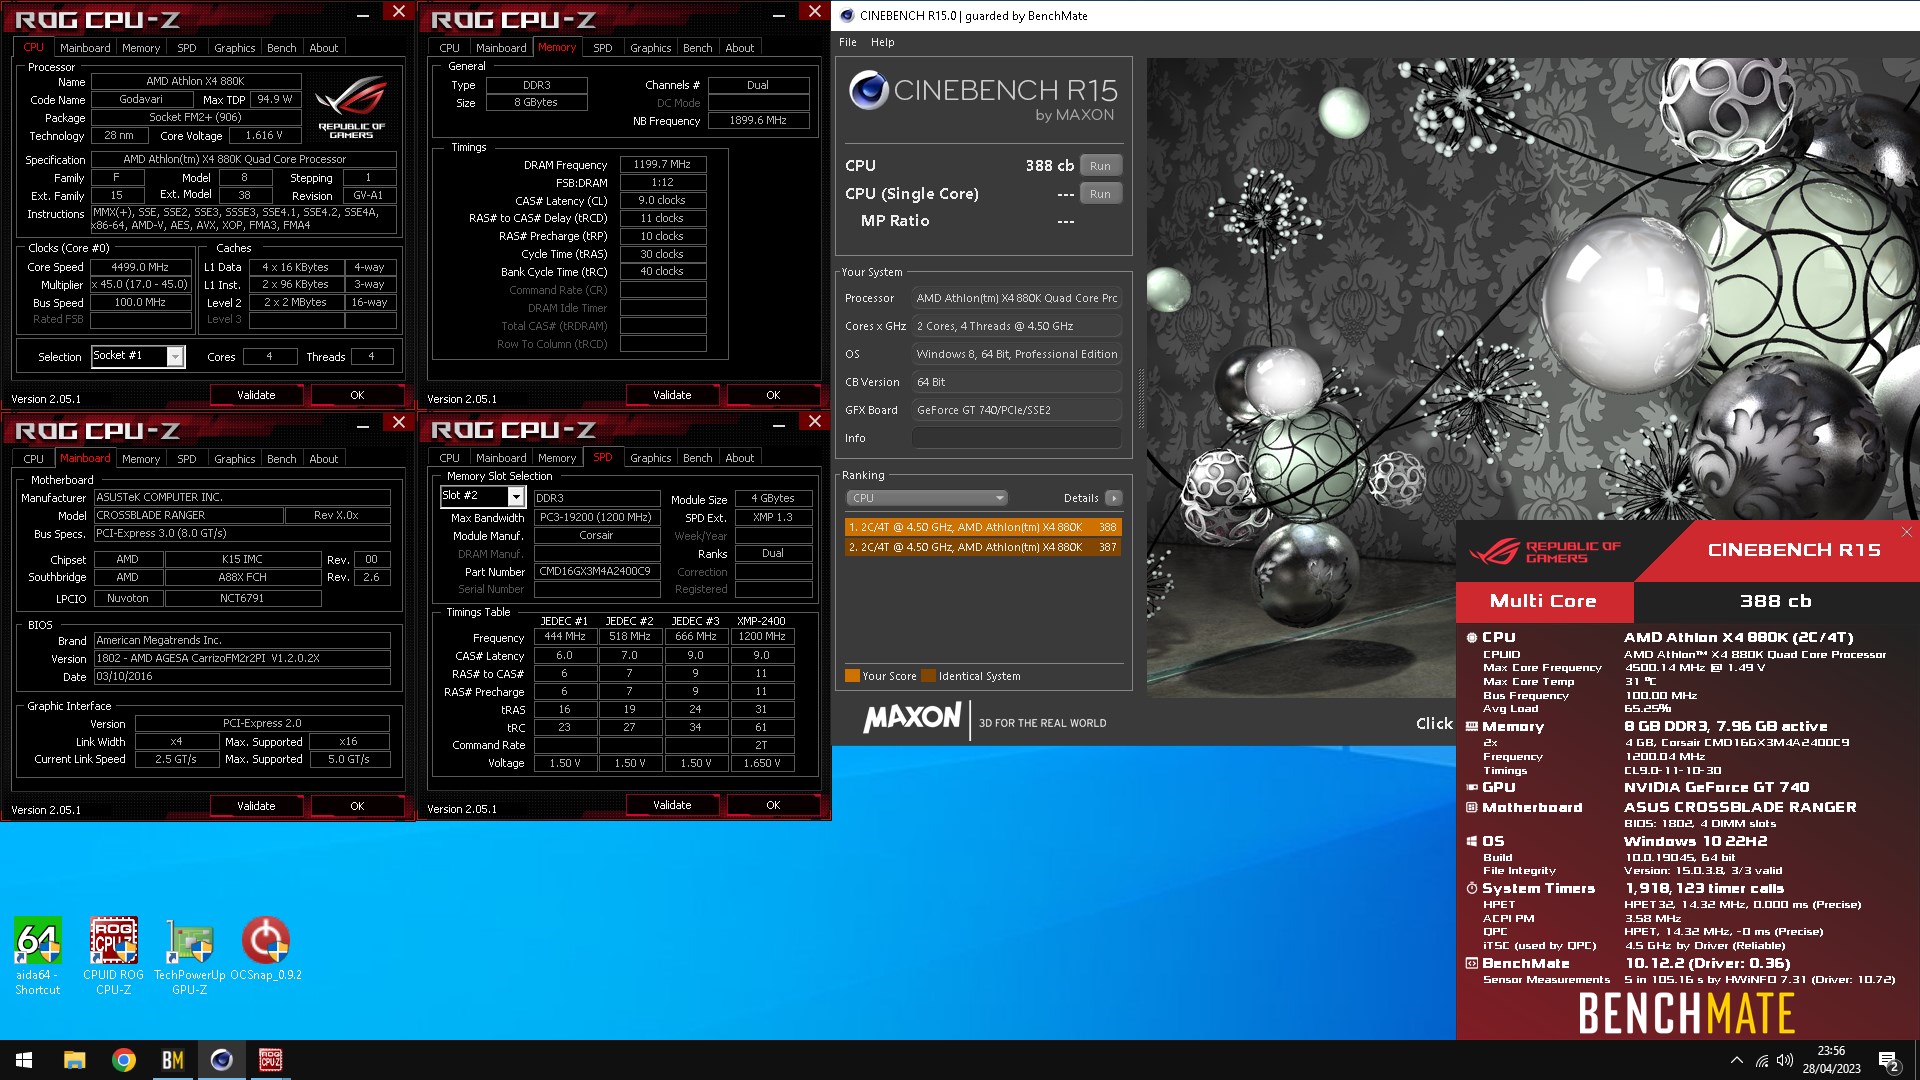Click the GPU section icon in BenchMate
Viewport: 1920px width, 1080px height.
1472,787
